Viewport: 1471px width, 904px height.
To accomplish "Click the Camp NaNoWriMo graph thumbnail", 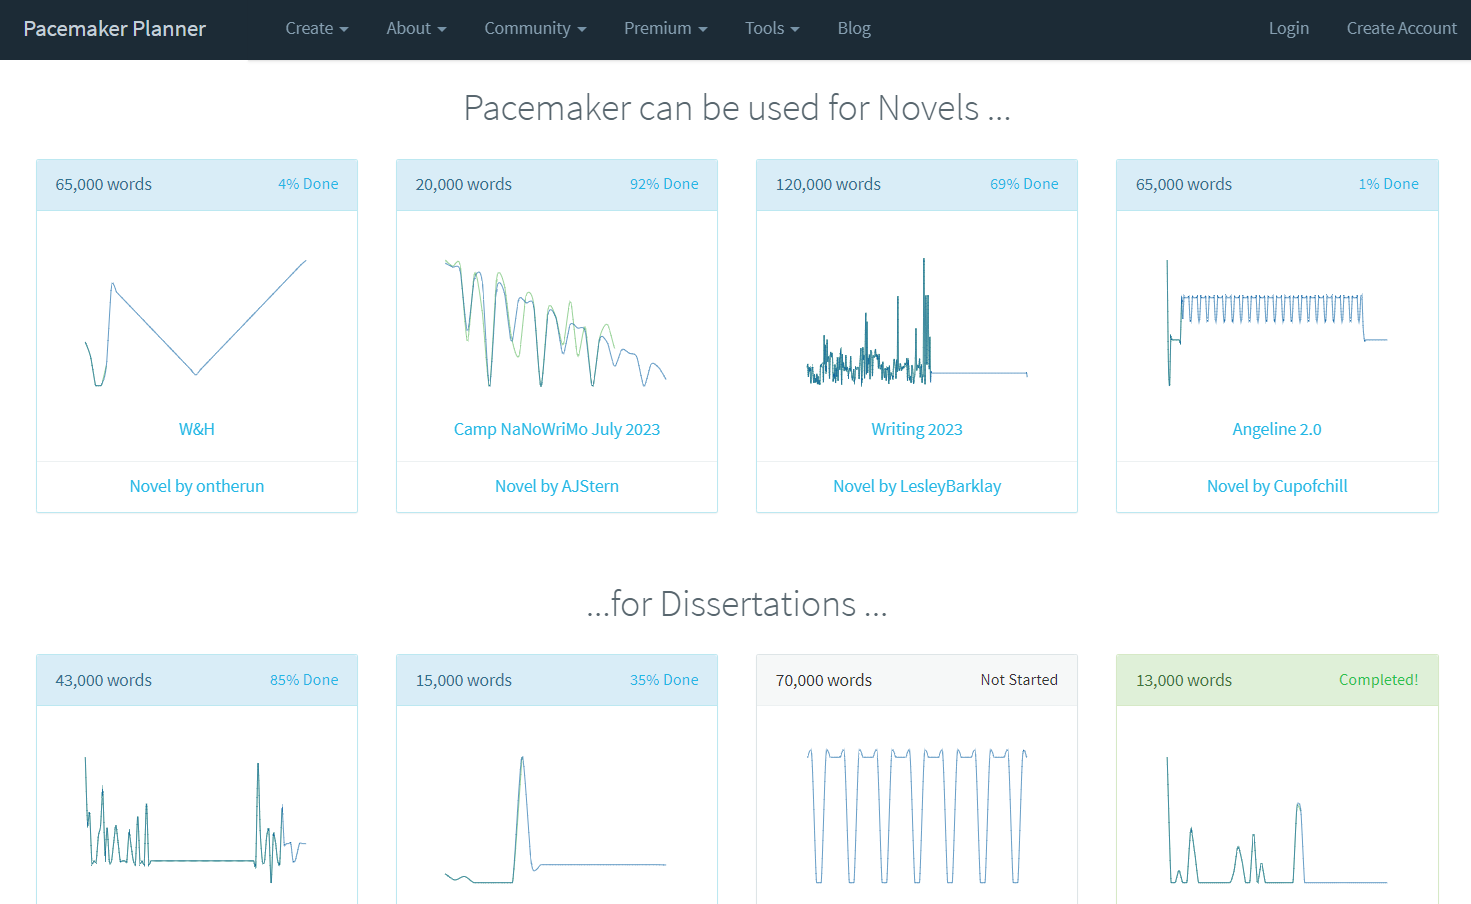I will (556, 323).
